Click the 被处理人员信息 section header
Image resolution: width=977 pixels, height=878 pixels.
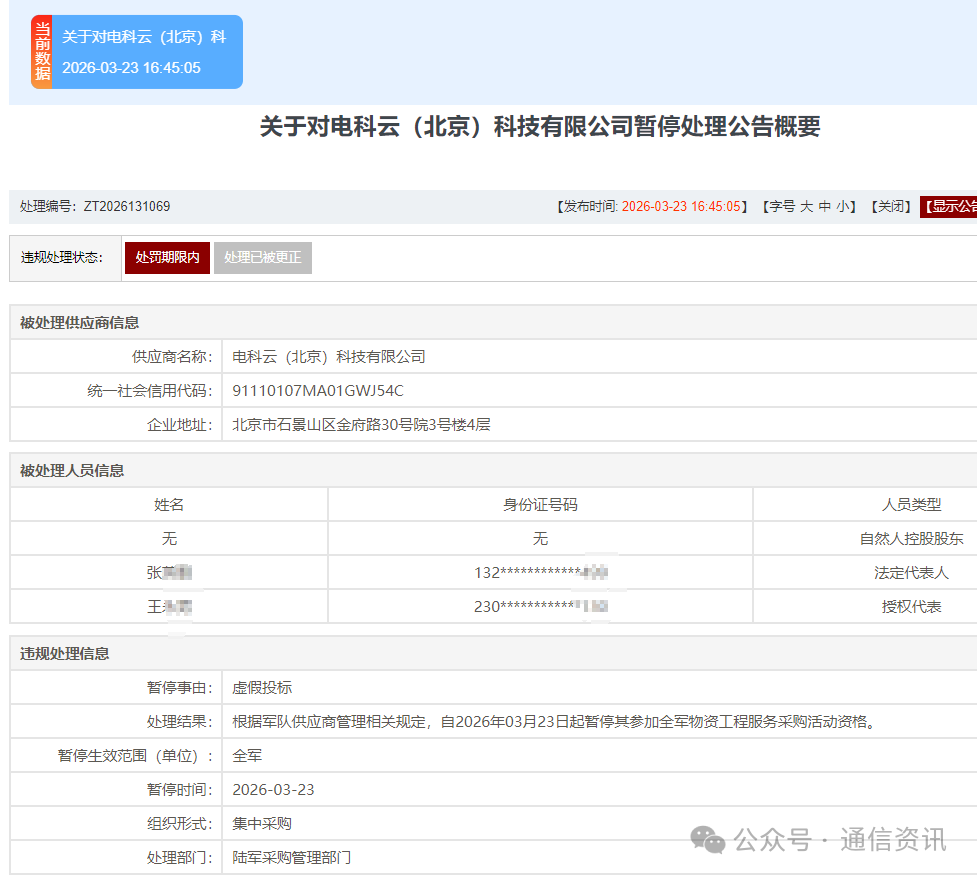pyautogui.click(x=72, y=471)
